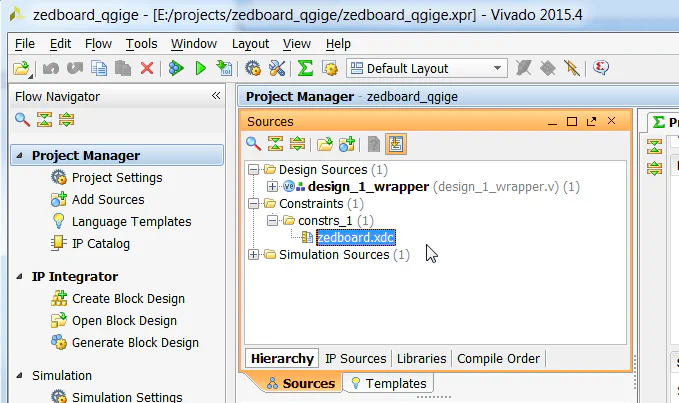Click the red Delete X toolbar icon
679x403 pixels.
tap(146, 68)
